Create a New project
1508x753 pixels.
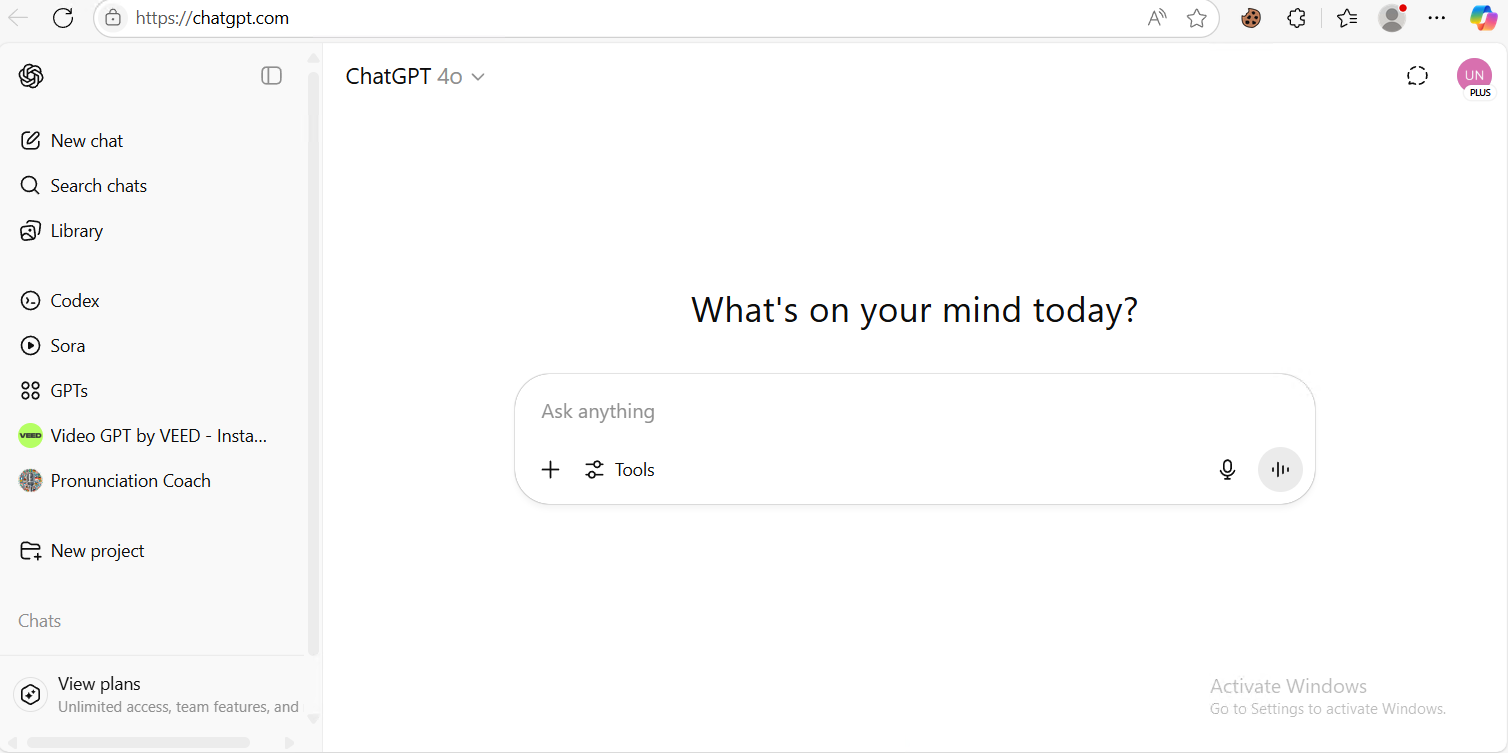97,551
